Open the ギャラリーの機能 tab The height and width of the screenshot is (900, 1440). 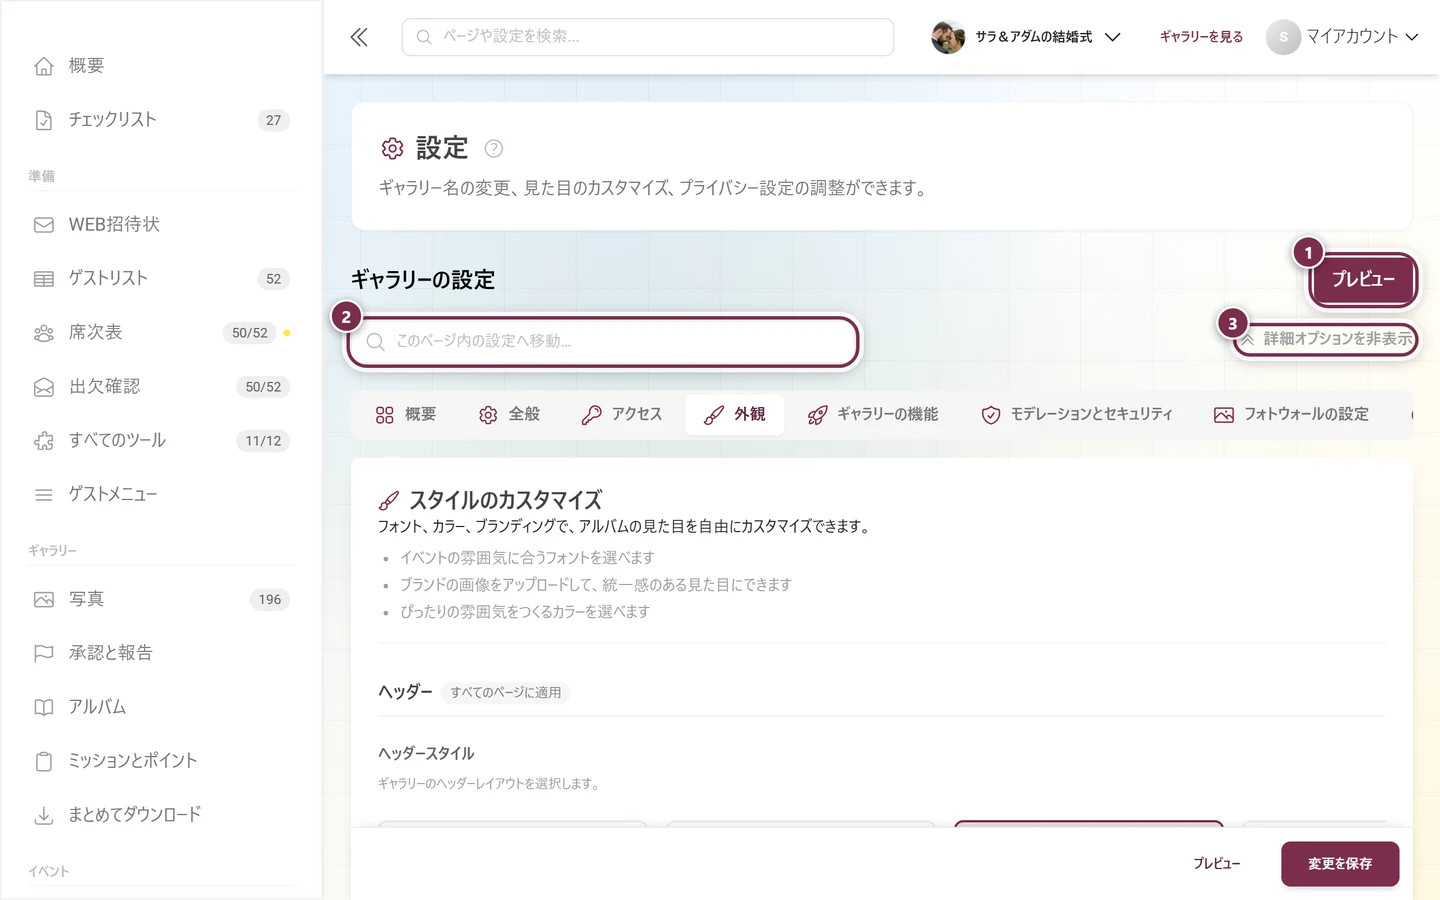(873, 415)
